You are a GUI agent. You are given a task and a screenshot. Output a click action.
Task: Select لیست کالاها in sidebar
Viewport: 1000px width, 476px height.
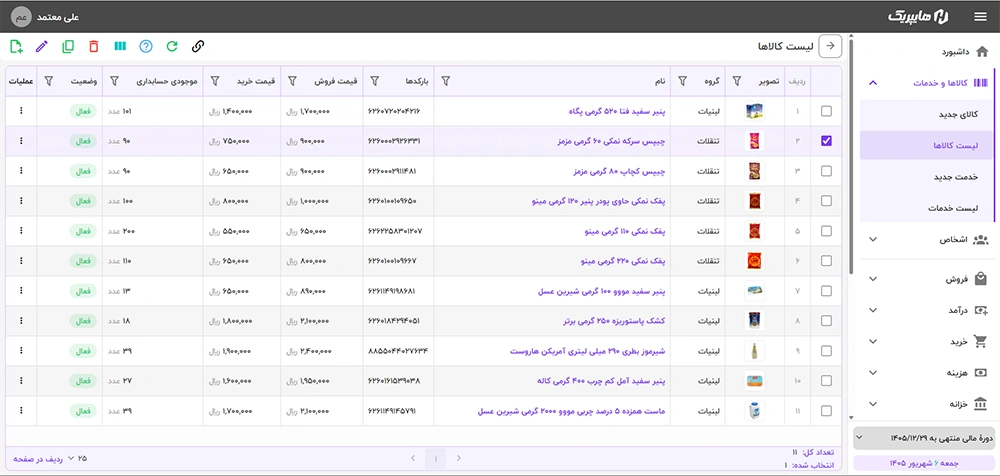pos(927,145)
